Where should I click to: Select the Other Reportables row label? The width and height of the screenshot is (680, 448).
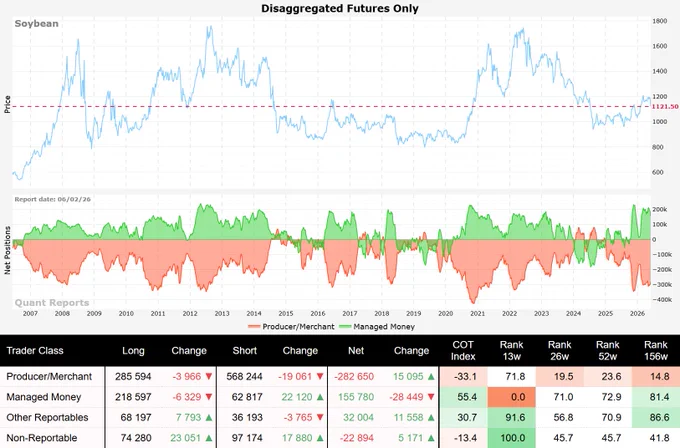click(x=47, y=417)
